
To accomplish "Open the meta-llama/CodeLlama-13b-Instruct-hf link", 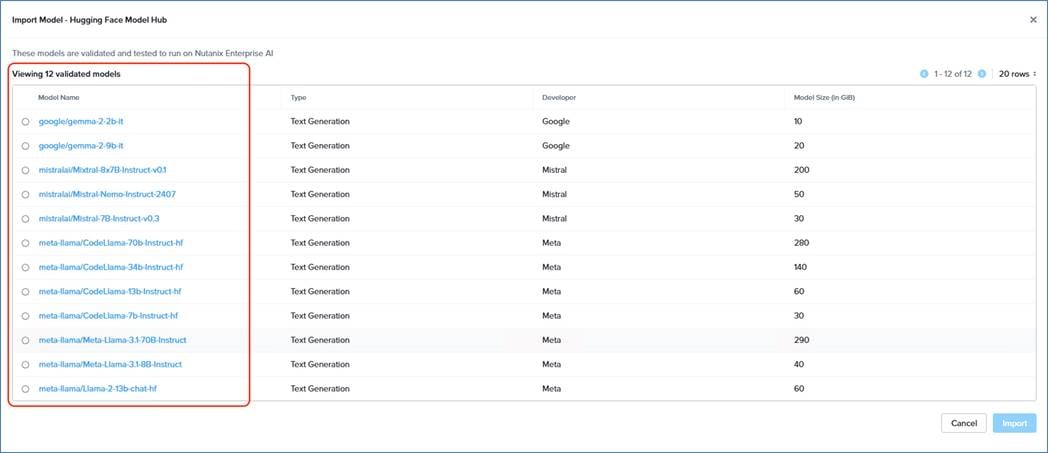I will 110,291.
